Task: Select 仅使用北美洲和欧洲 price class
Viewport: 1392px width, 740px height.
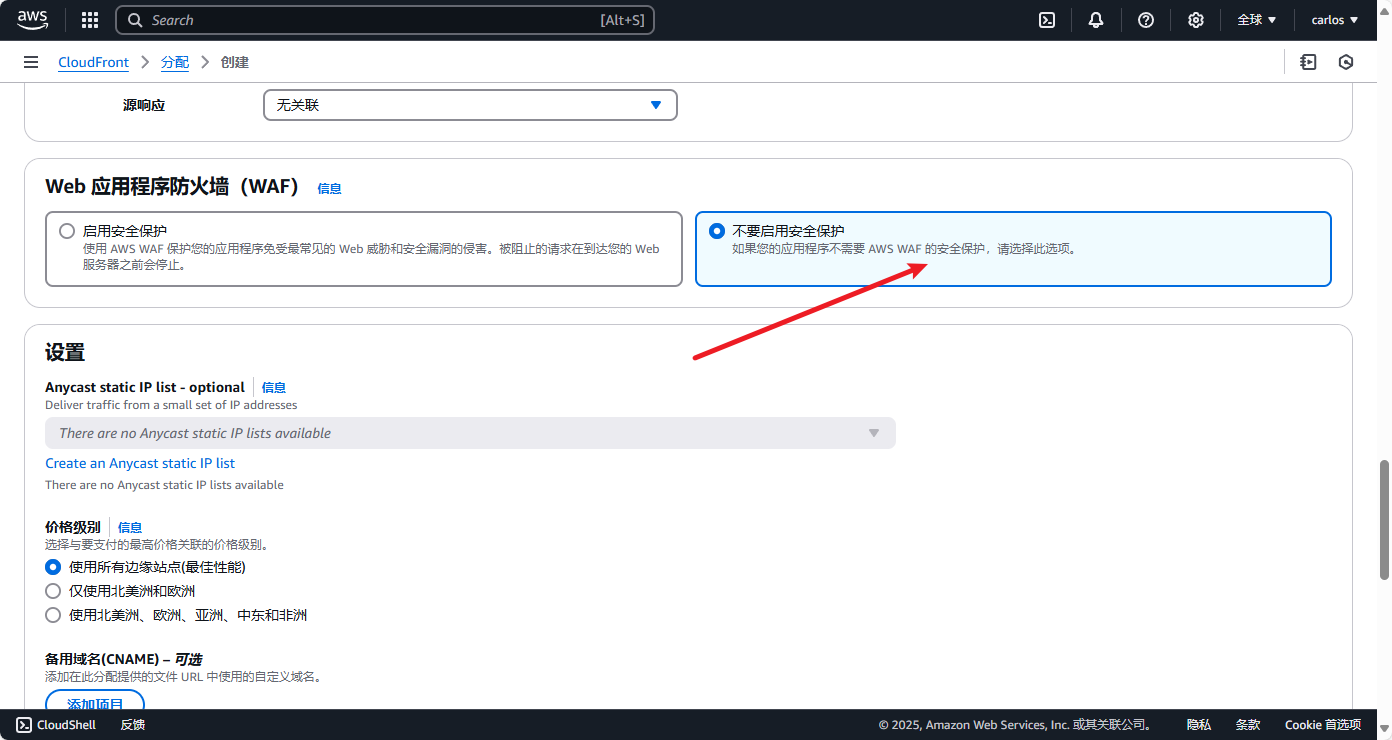Action: tap(54, 591)
